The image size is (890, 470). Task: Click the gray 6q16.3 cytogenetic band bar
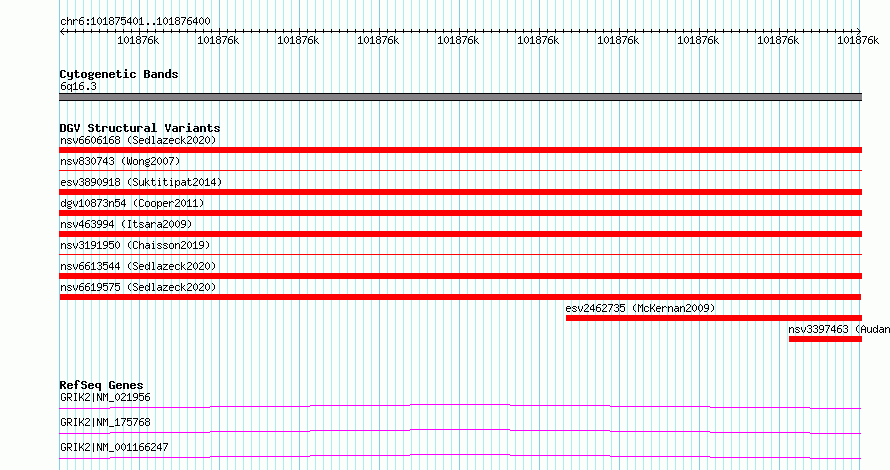[x=460, y=97]
